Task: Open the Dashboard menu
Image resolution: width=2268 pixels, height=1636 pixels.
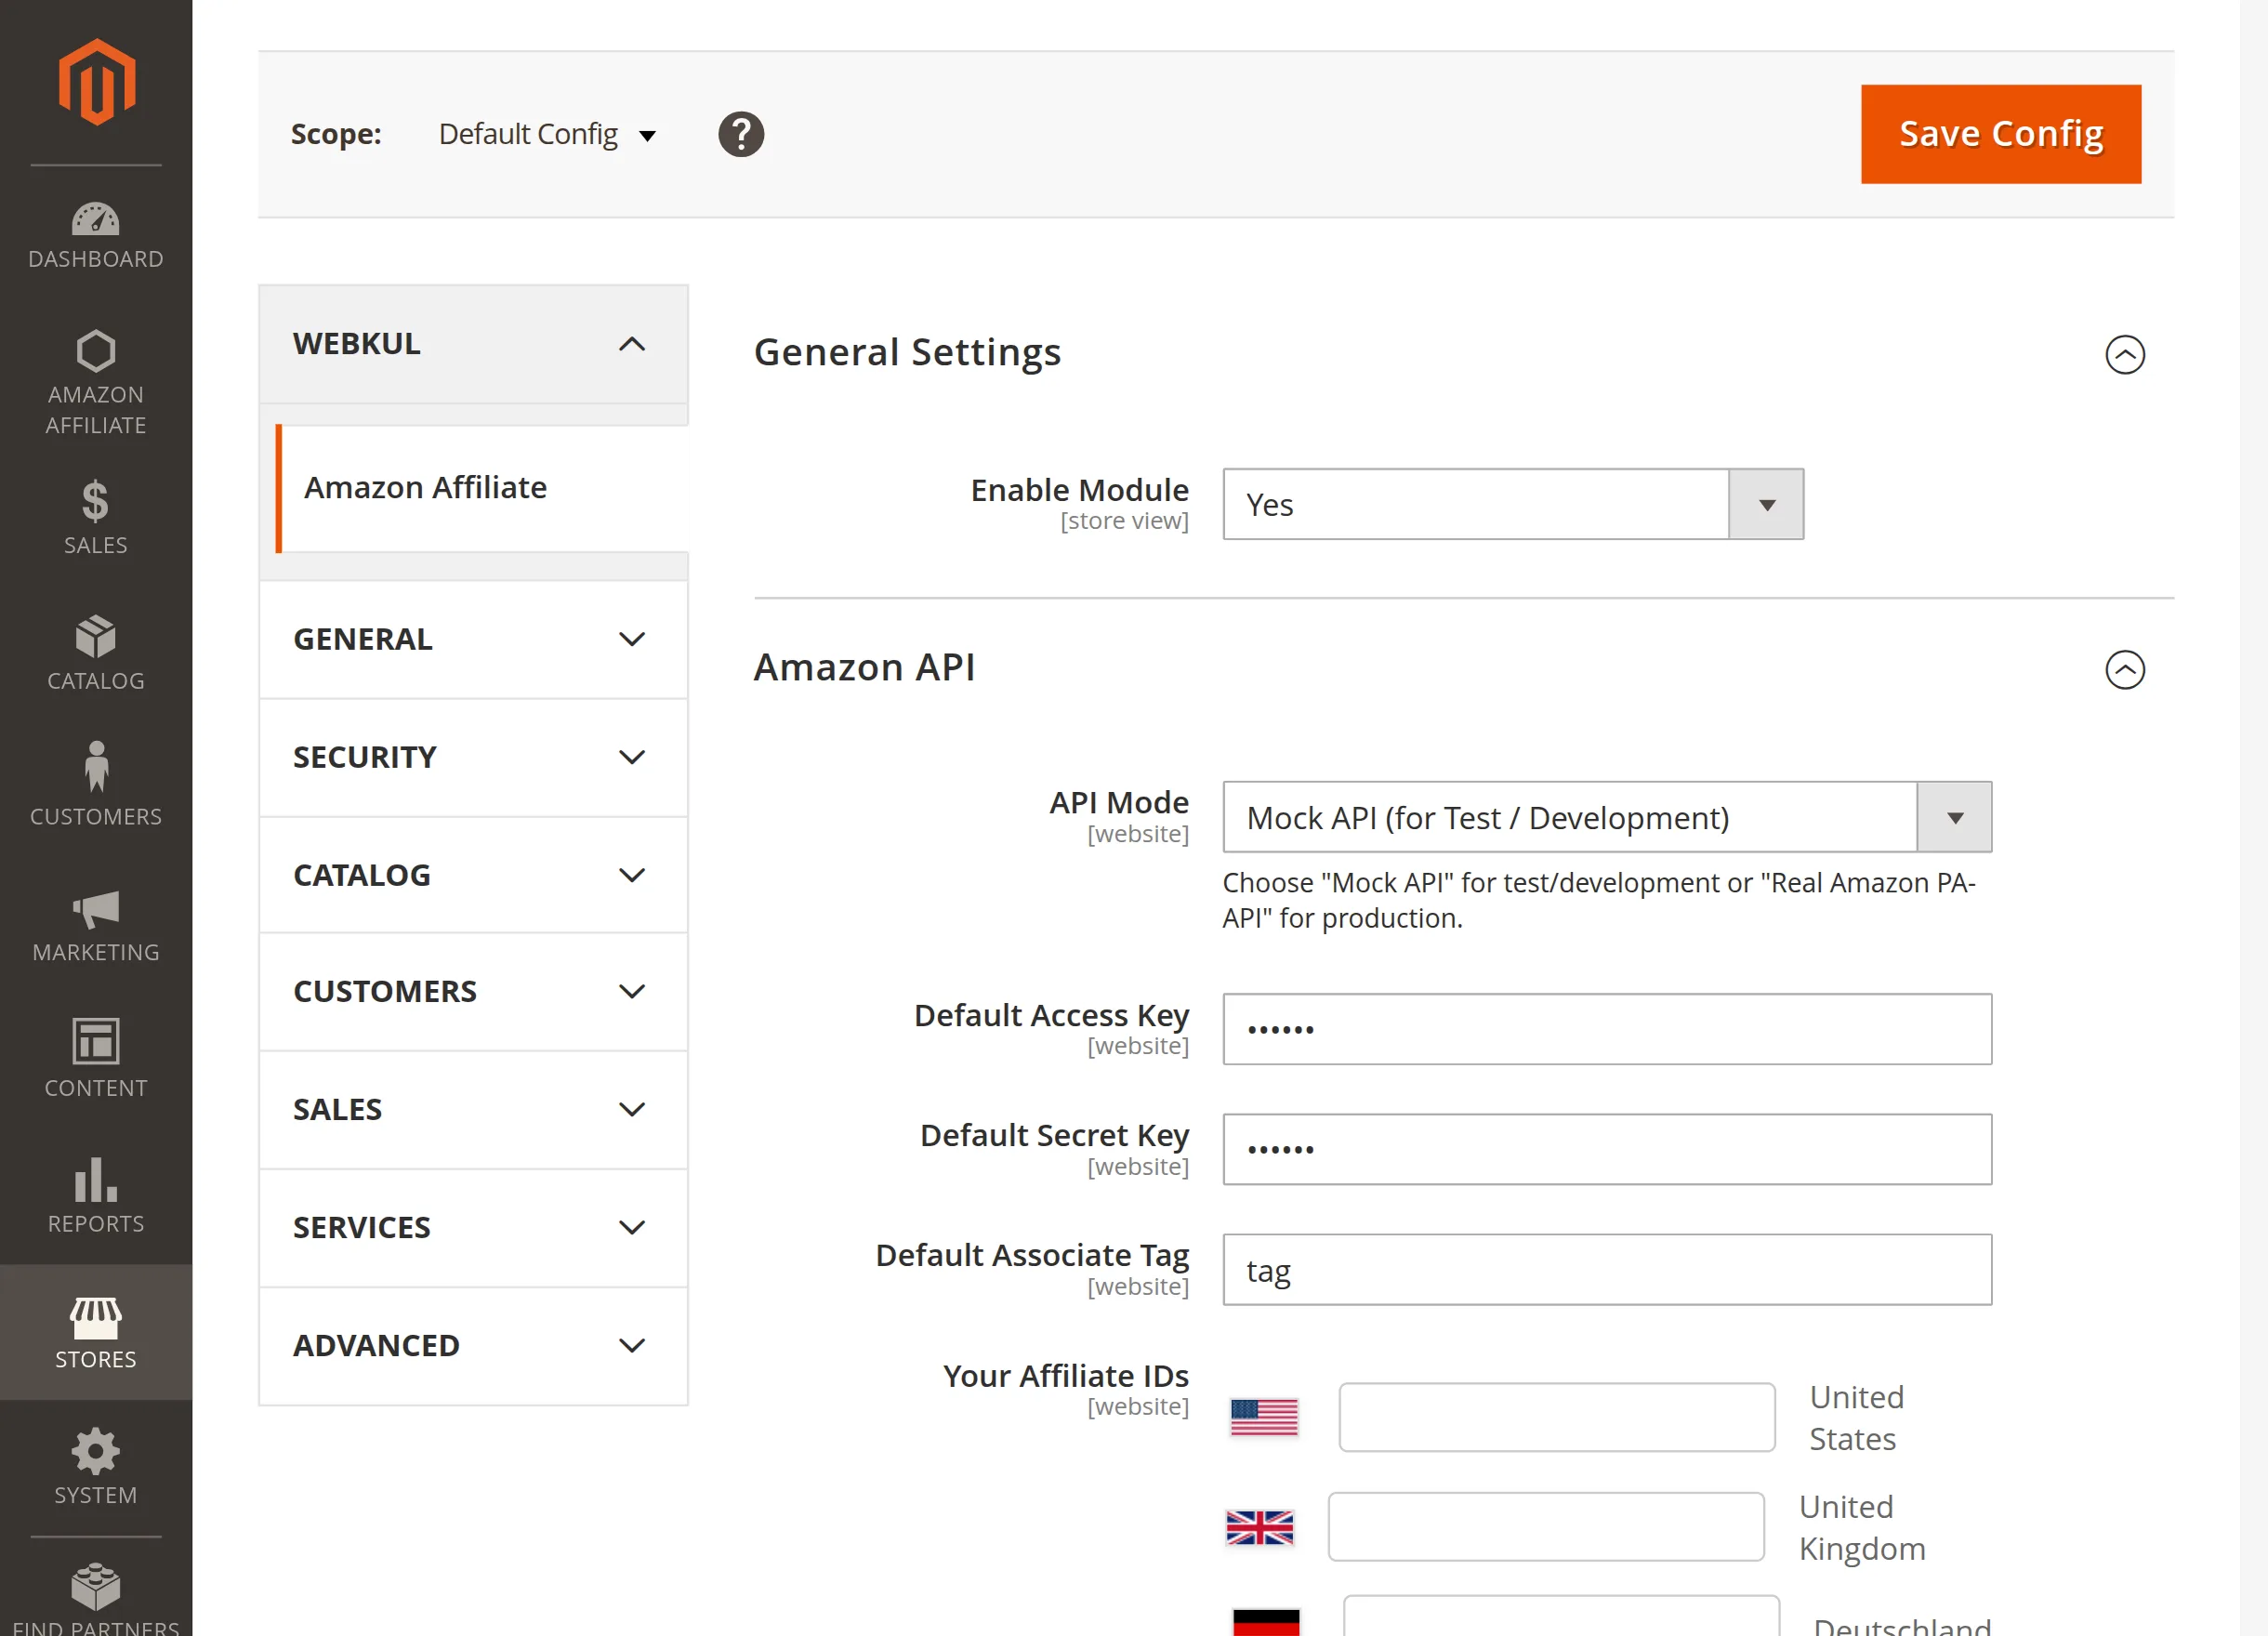Action: (x=96, y=236)
